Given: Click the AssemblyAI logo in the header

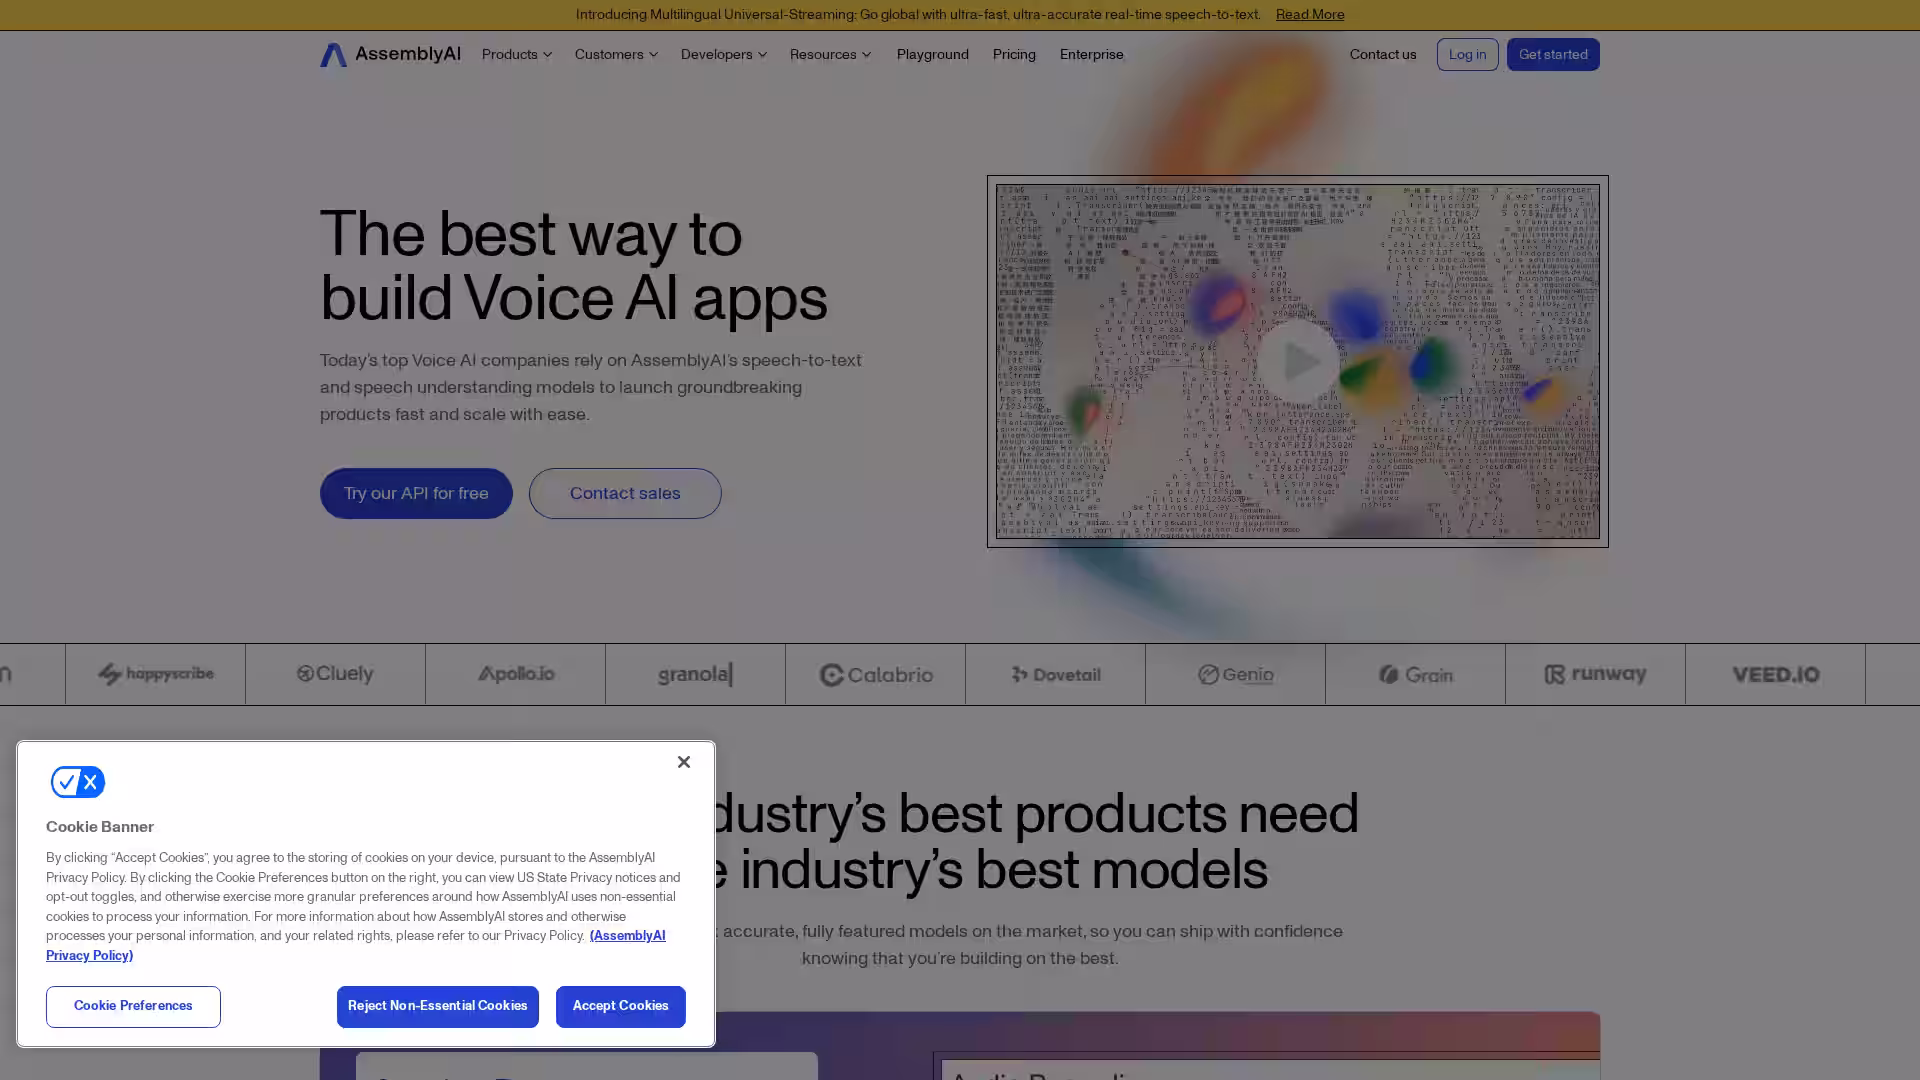Looking at the screenshot, I should tap(390, 54).
